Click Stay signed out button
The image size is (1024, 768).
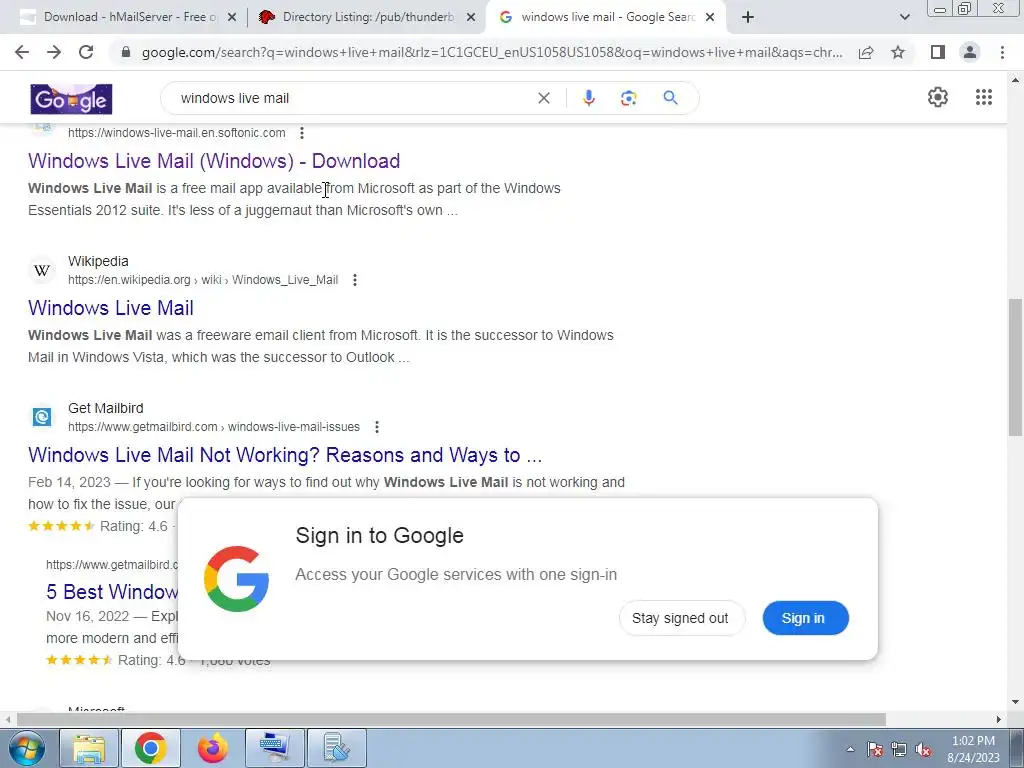coord(681,618)
